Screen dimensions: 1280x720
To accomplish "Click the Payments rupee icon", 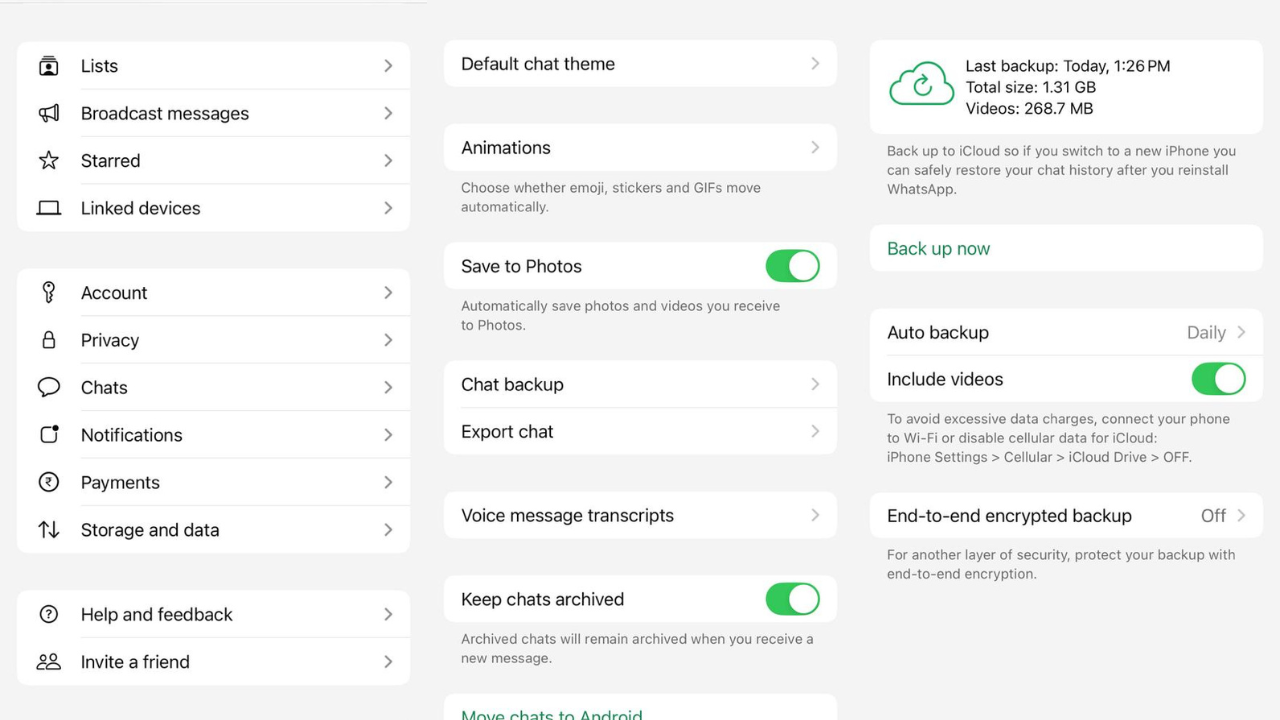I will 48,482.
